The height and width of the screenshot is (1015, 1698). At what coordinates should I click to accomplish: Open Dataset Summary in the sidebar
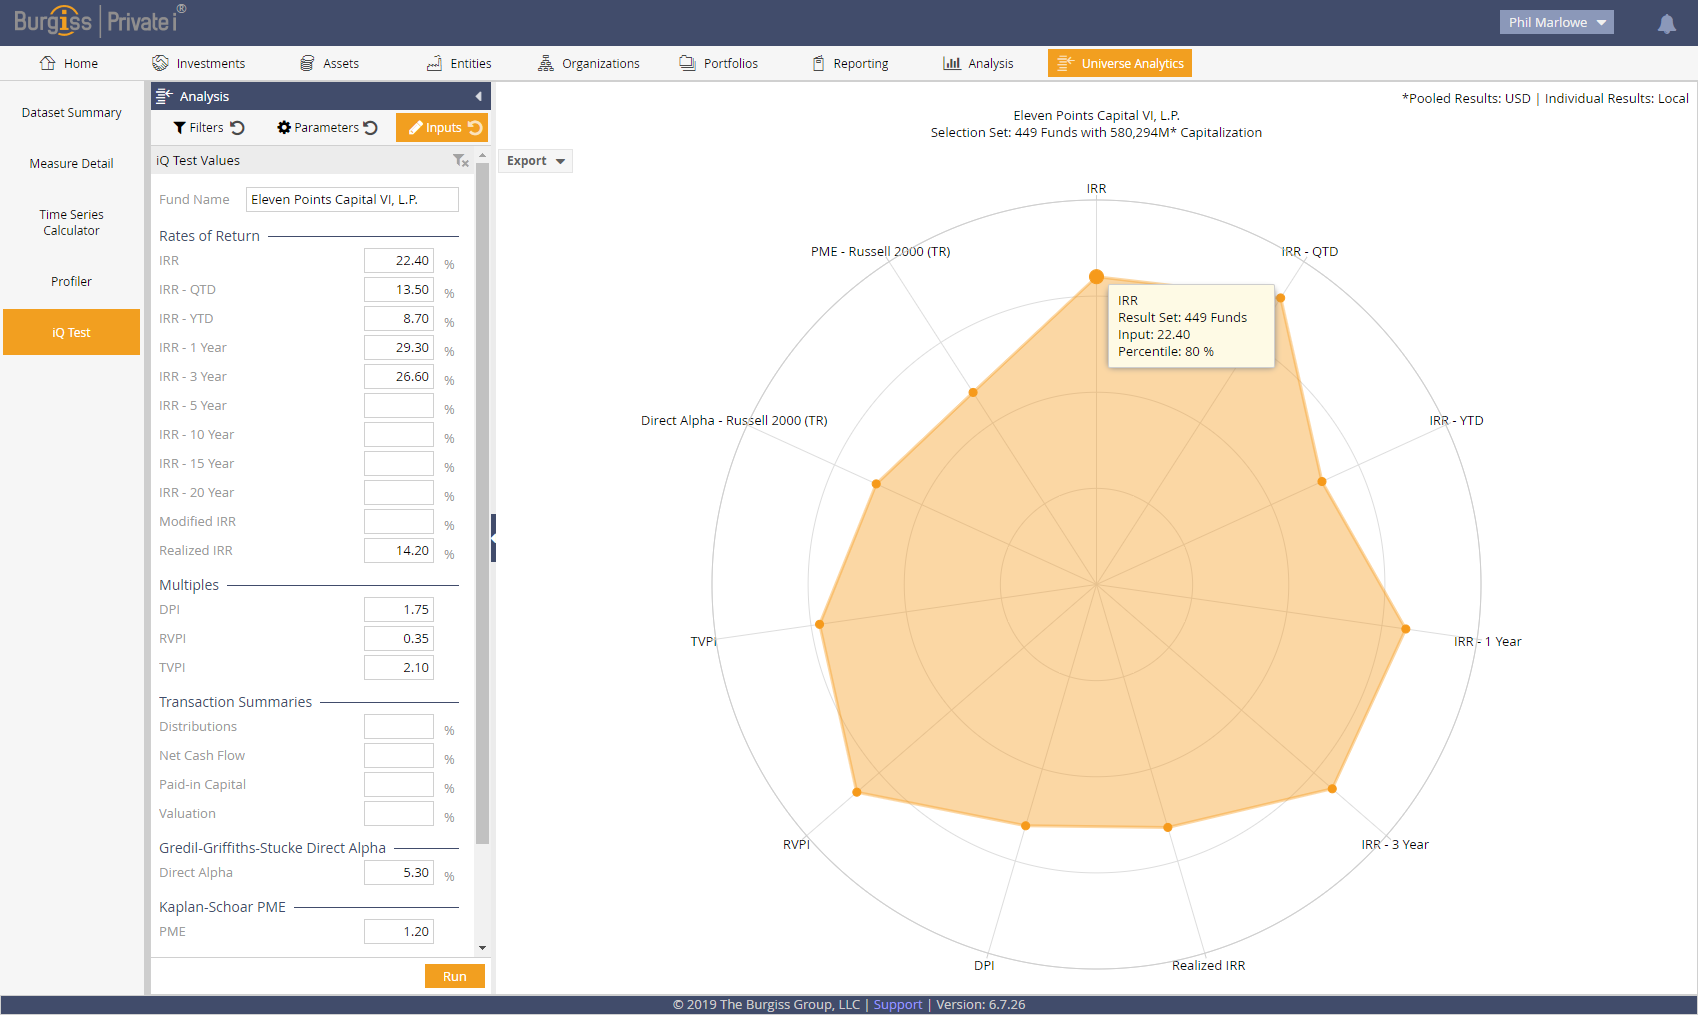point(72,113)
